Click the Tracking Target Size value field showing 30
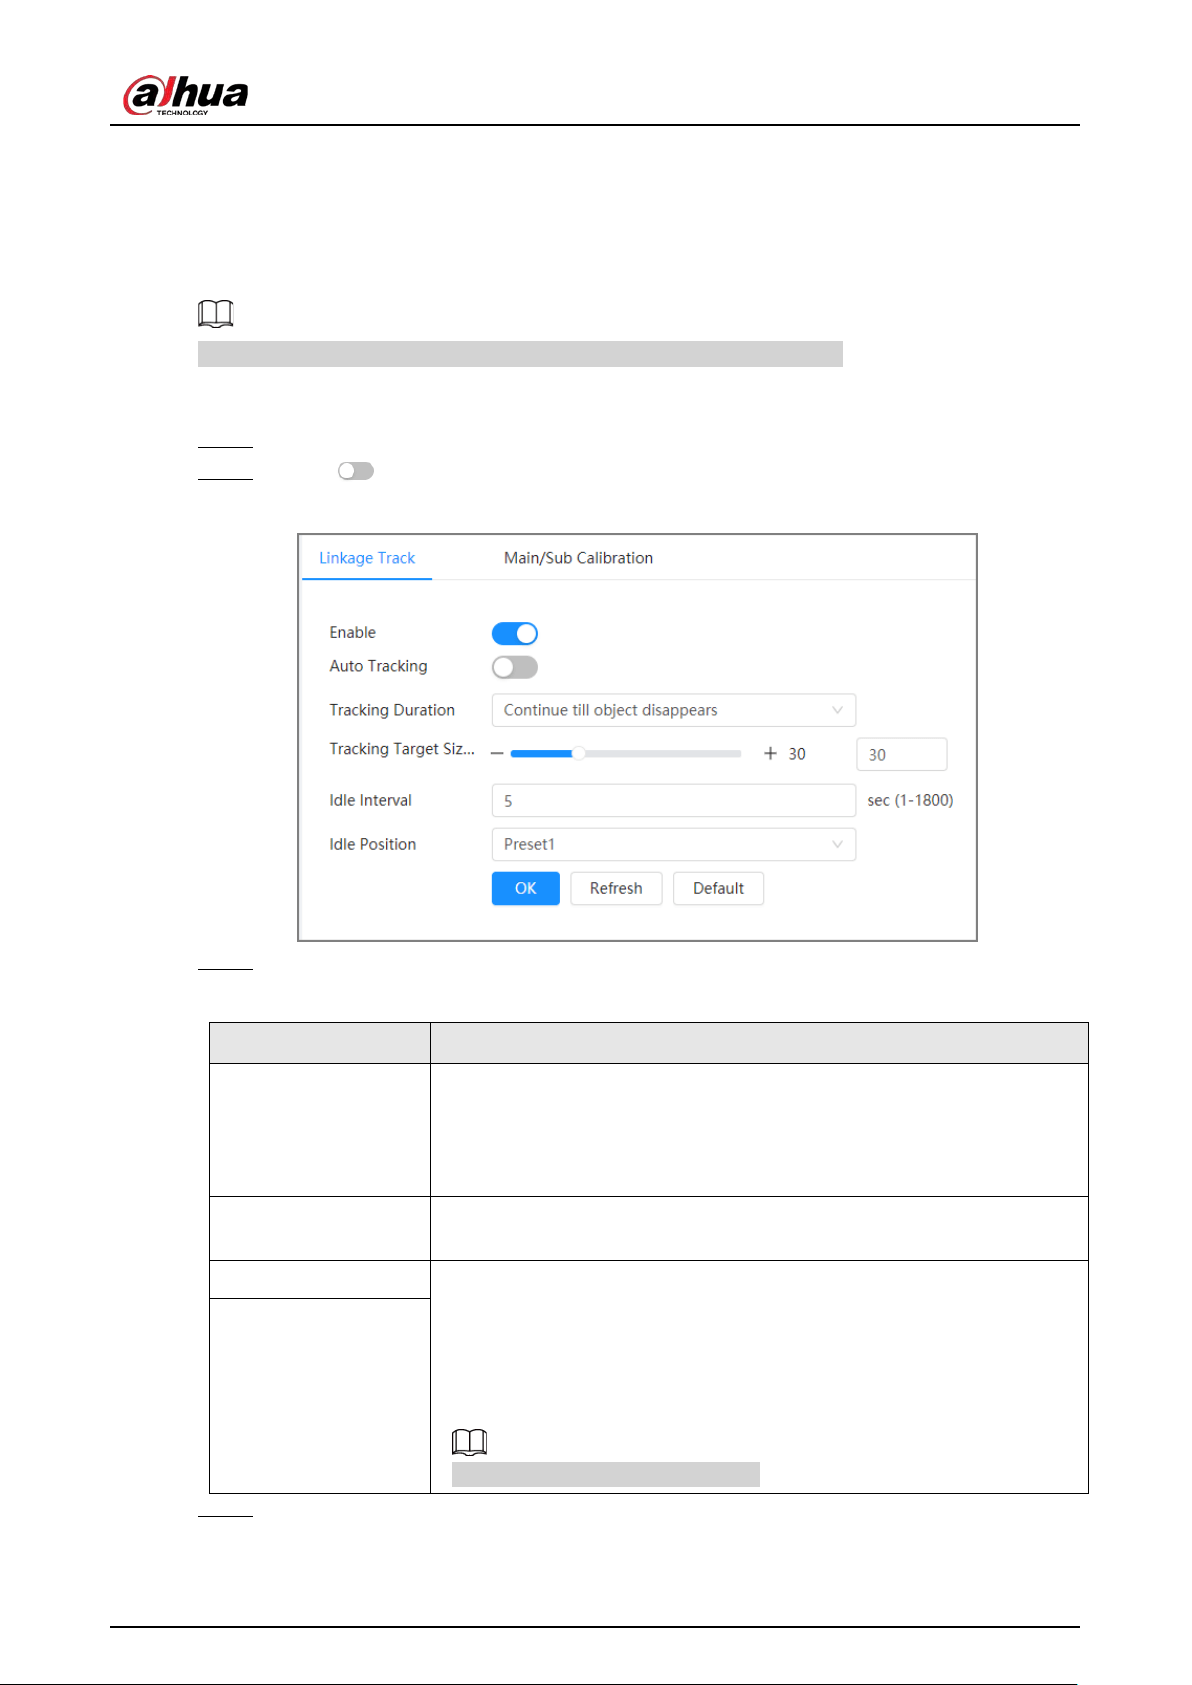Viewport: 1192px width, 1685px height. [902, 754]
